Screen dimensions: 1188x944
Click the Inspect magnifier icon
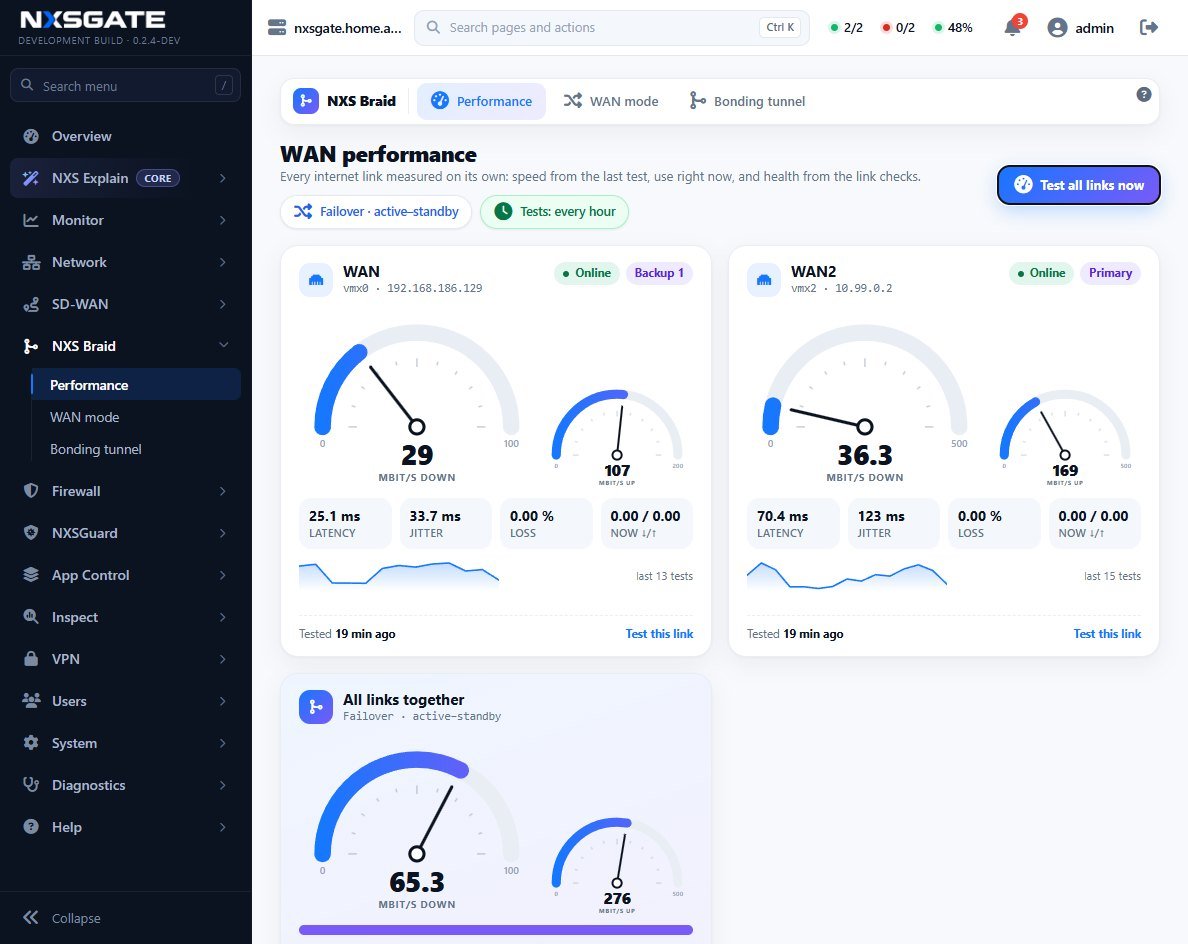31,617
